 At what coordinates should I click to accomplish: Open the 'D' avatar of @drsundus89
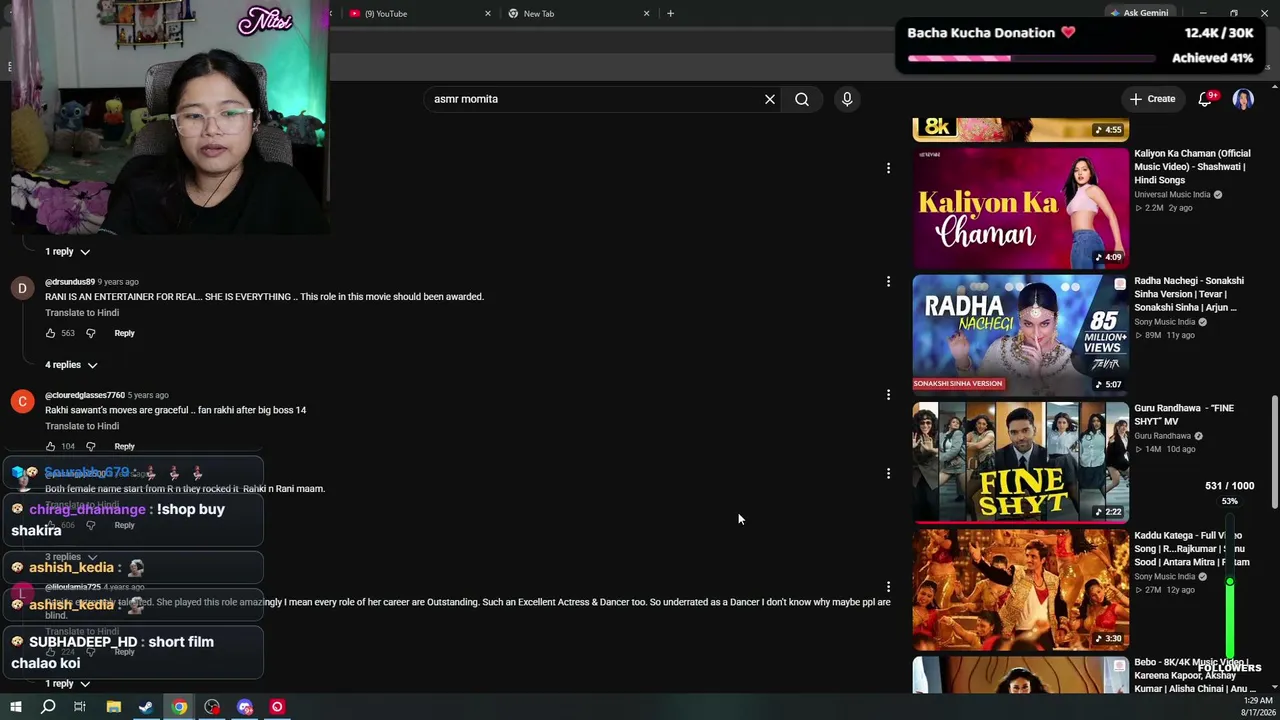[22, 289]
